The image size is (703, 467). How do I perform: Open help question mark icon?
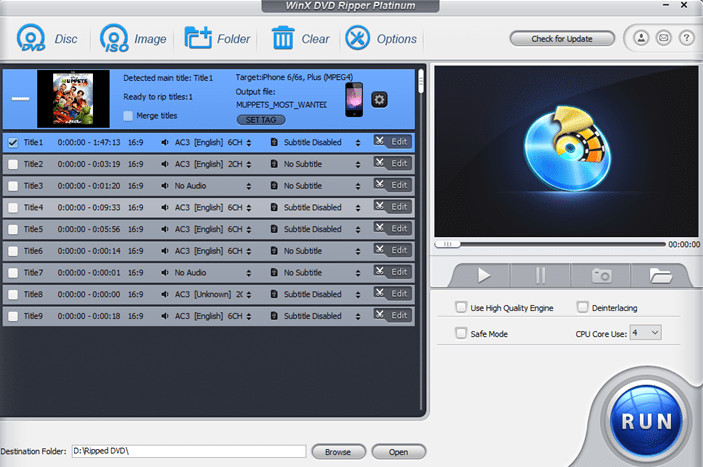[x=686, y=38]
